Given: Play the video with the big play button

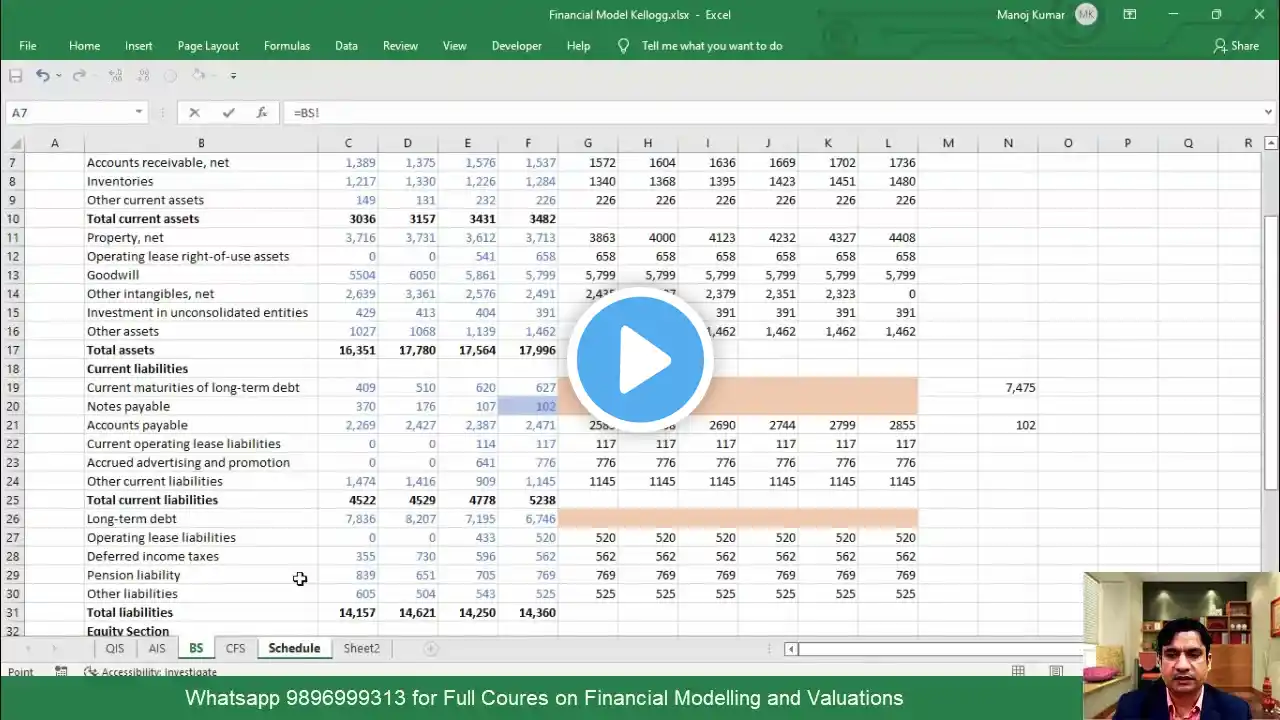Looking at the screenshot, I should coord(640,359).
